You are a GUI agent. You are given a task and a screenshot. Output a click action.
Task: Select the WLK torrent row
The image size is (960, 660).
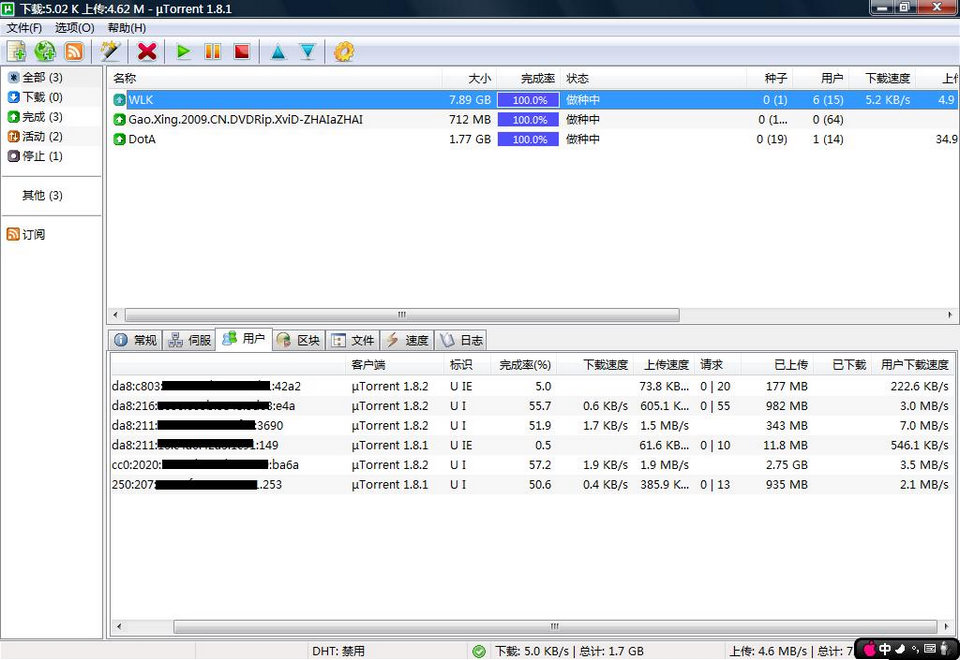533,100
